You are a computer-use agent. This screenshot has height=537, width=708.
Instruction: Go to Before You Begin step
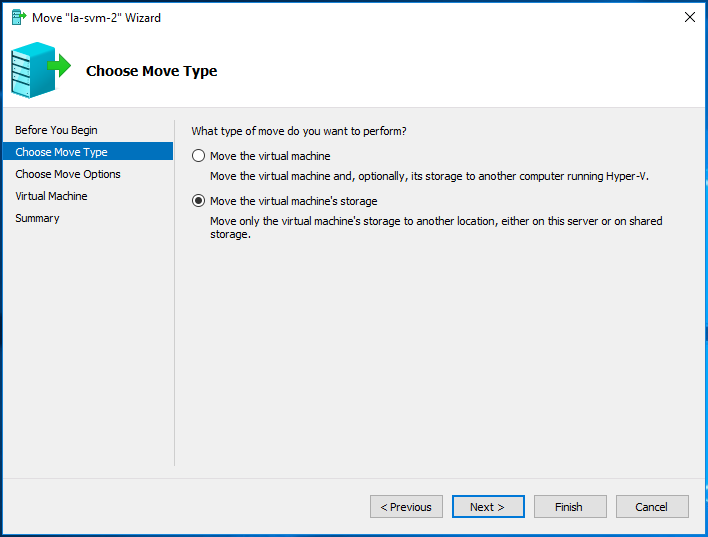(x=56, y=130)
